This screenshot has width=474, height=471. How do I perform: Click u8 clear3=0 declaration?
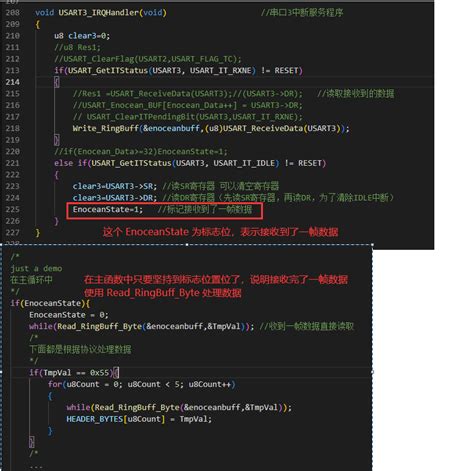pos(82,36)
